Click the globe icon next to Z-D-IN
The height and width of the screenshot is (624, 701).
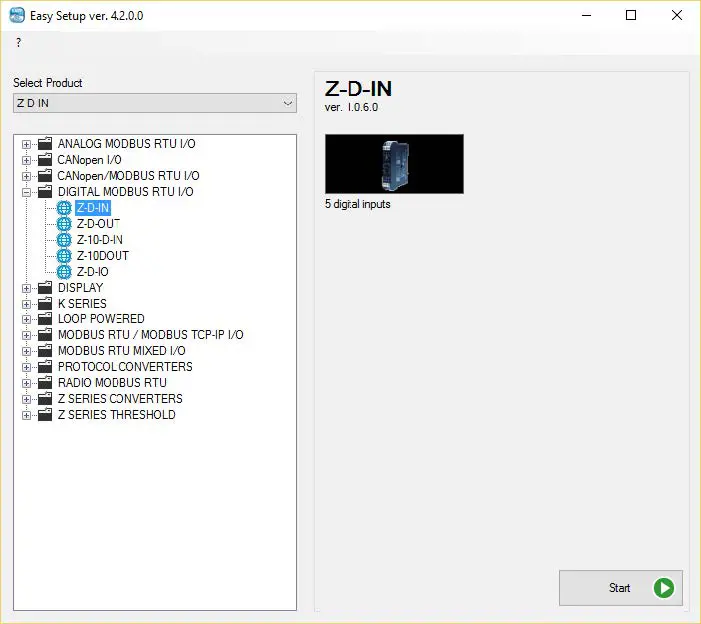[x=64, y=208]
